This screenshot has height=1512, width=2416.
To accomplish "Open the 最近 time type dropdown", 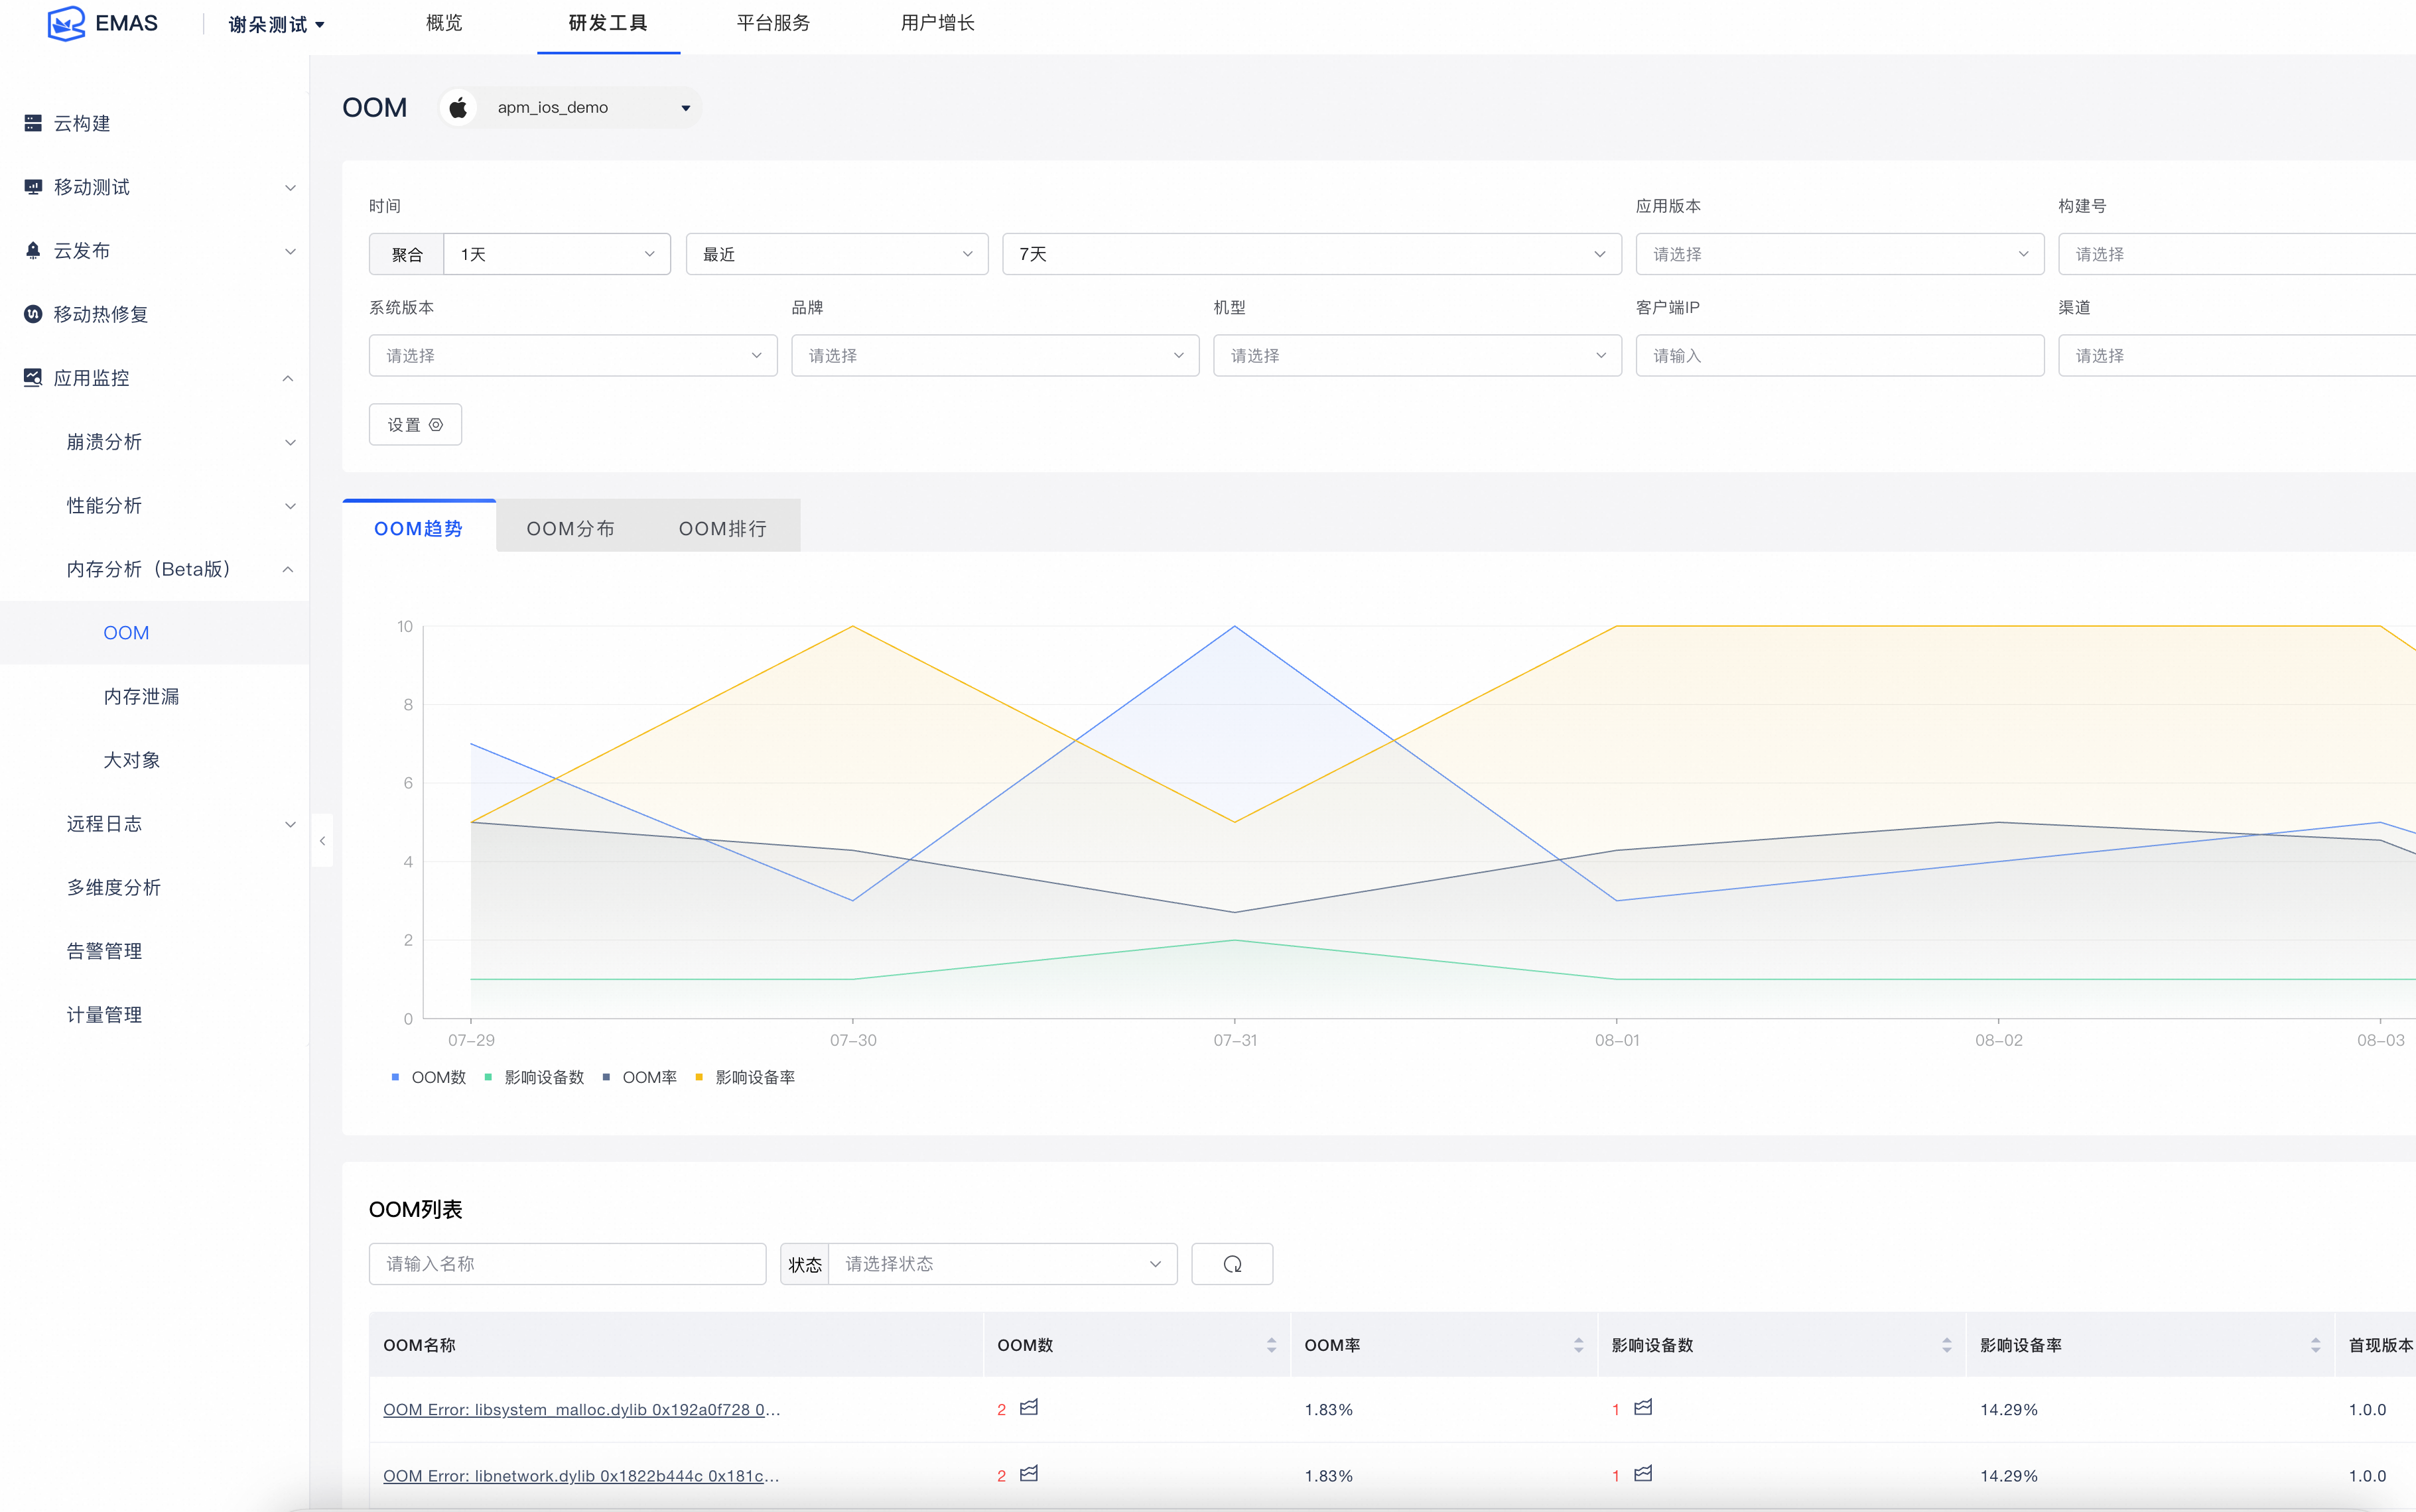I will point(837,254).
